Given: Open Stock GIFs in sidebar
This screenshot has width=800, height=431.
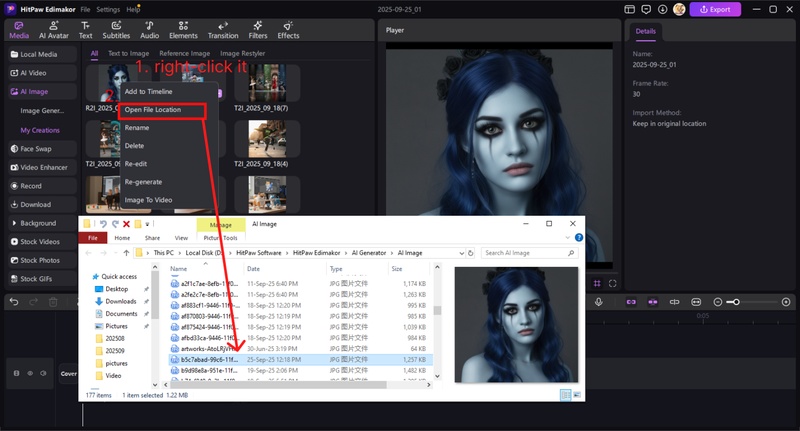Looking at the screenshot, I should [42, 279].
